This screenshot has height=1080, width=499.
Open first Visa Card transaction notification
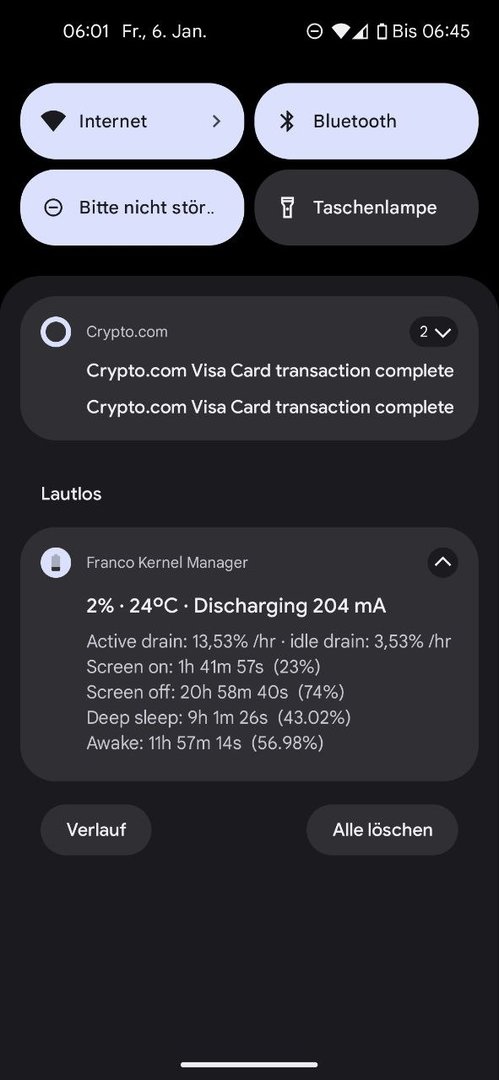(270, 371)
